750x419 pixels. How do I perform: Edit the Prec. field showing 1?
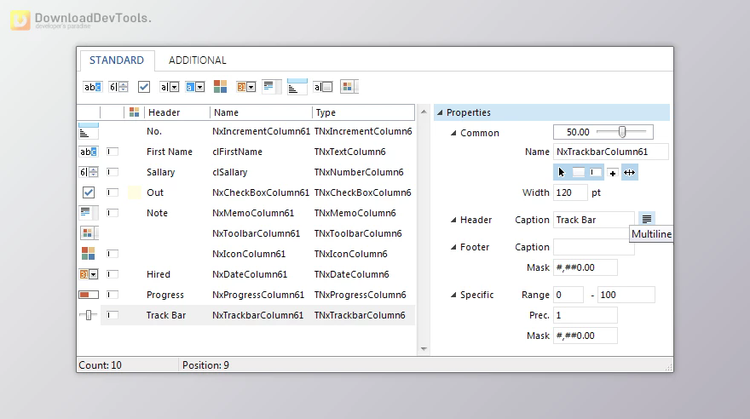point(585,315)
